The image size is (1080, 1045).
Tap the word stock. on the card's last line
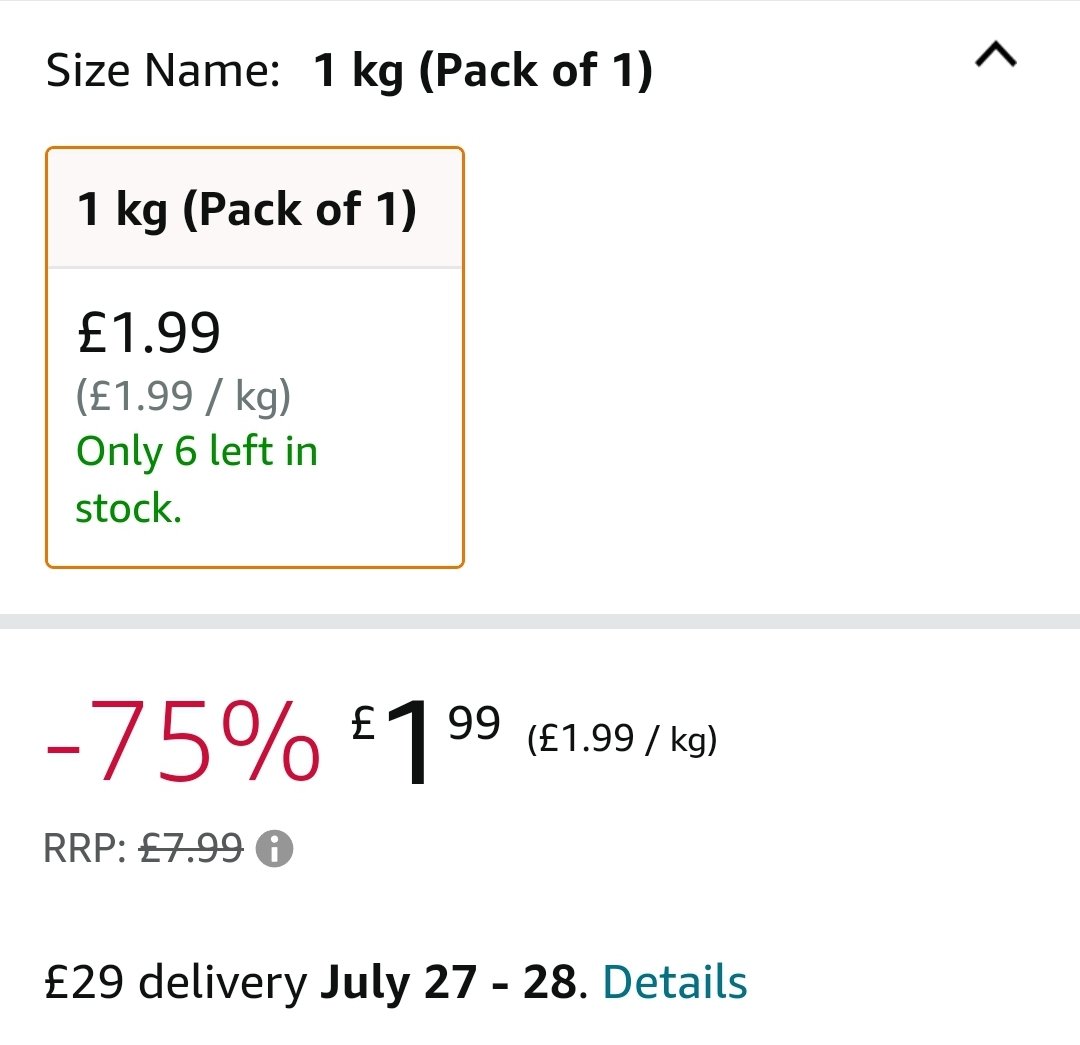[x=128, y=508]
